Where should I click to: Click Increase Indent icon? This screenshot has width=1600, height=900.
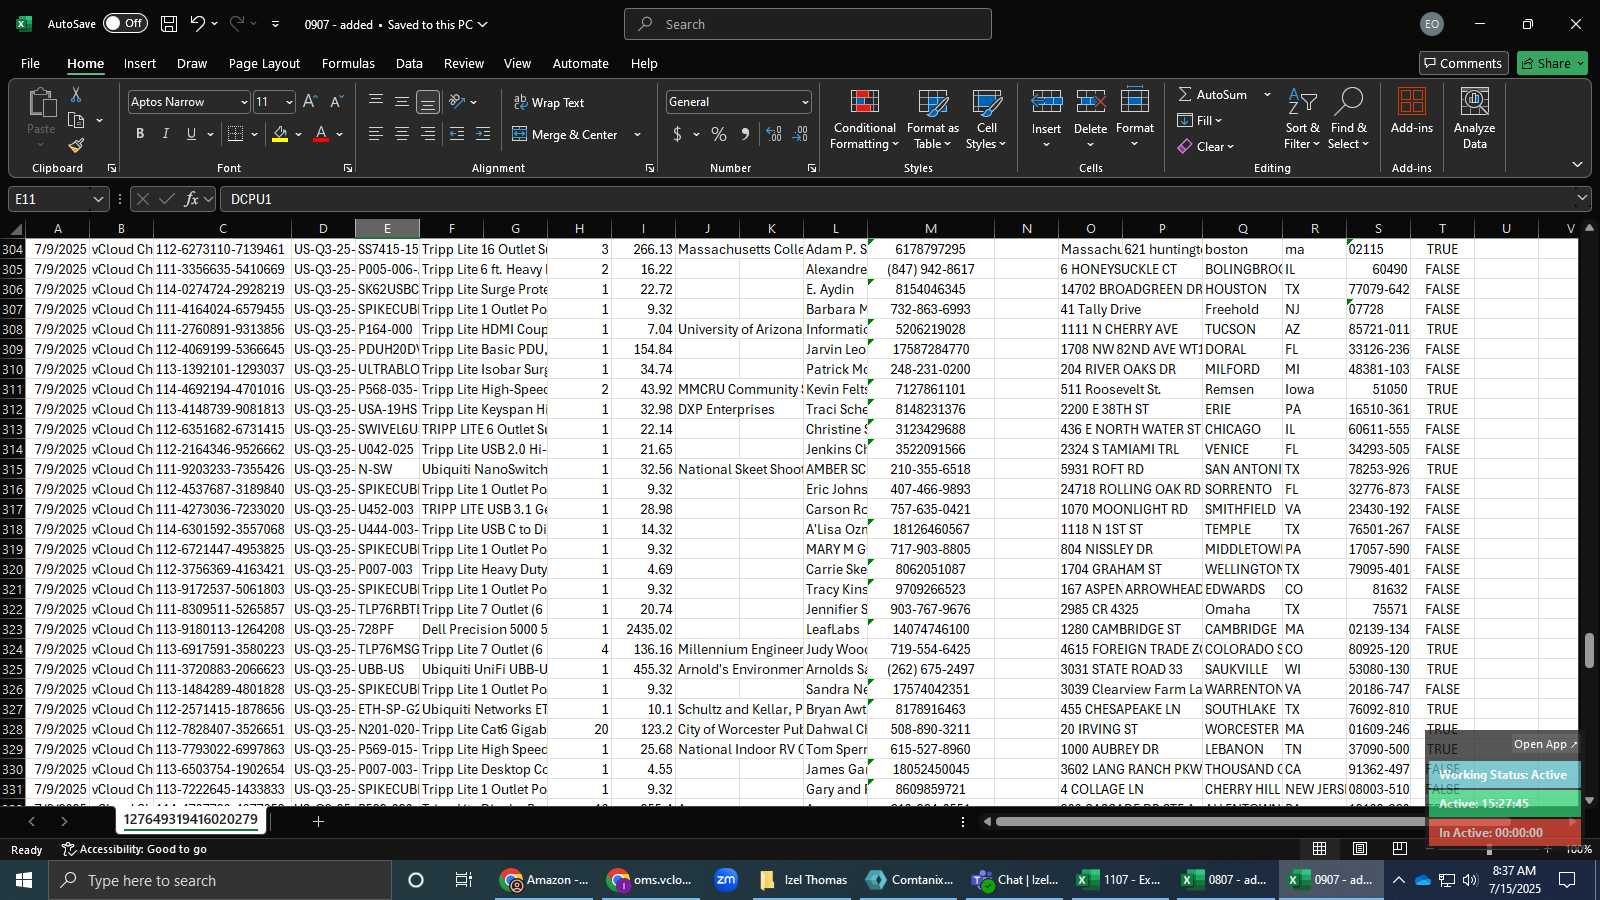483,134
